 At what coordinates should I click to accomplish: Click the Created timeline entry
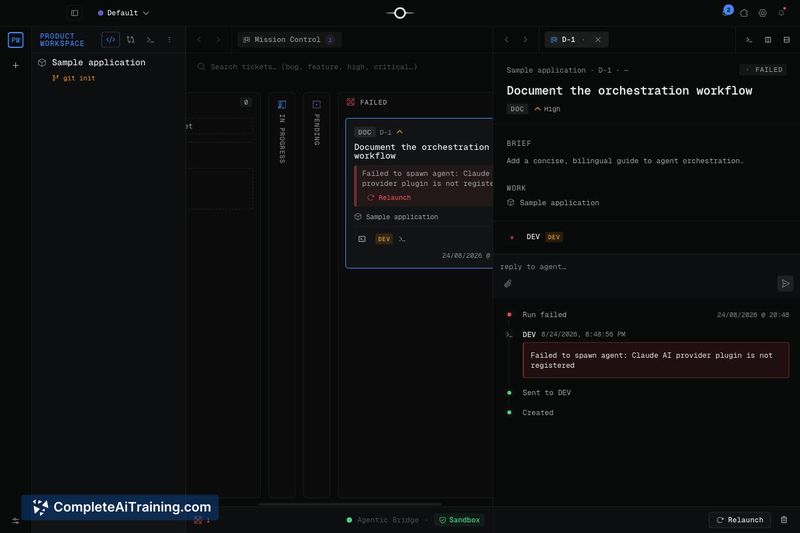pos(538,413)
